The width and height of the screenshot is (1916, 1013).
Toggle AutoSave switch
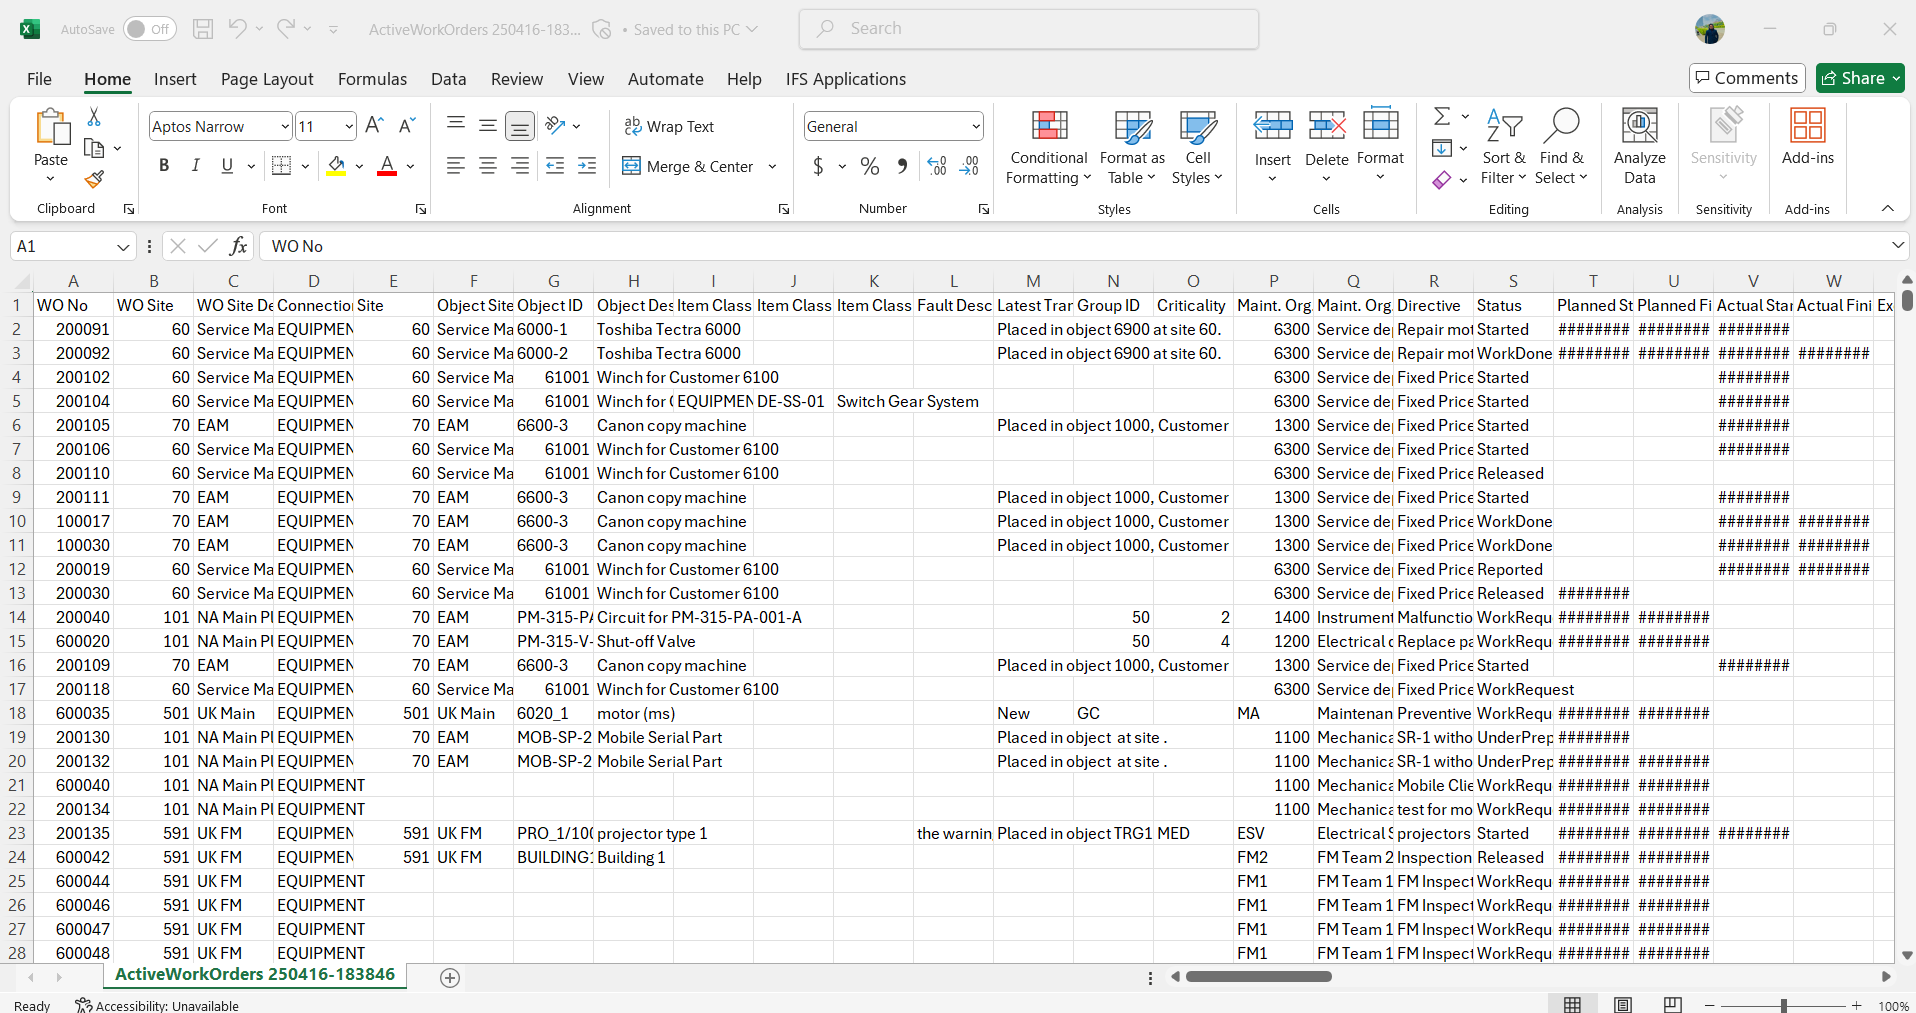click(x=150, y=29)
